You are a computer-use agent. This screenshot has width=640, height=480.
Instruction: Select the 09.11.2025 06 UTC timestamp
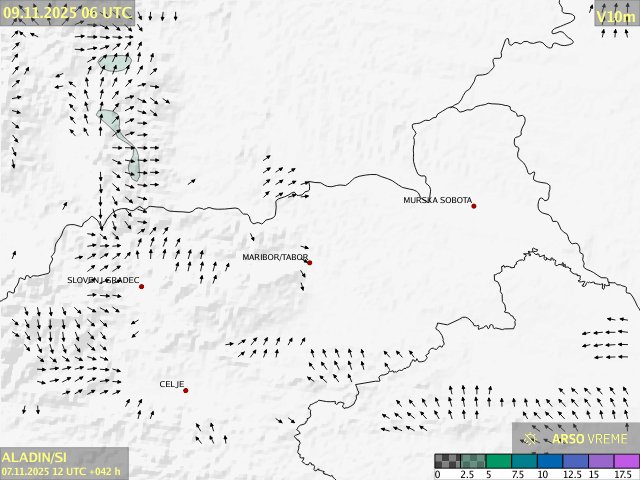tap(66, 12)
